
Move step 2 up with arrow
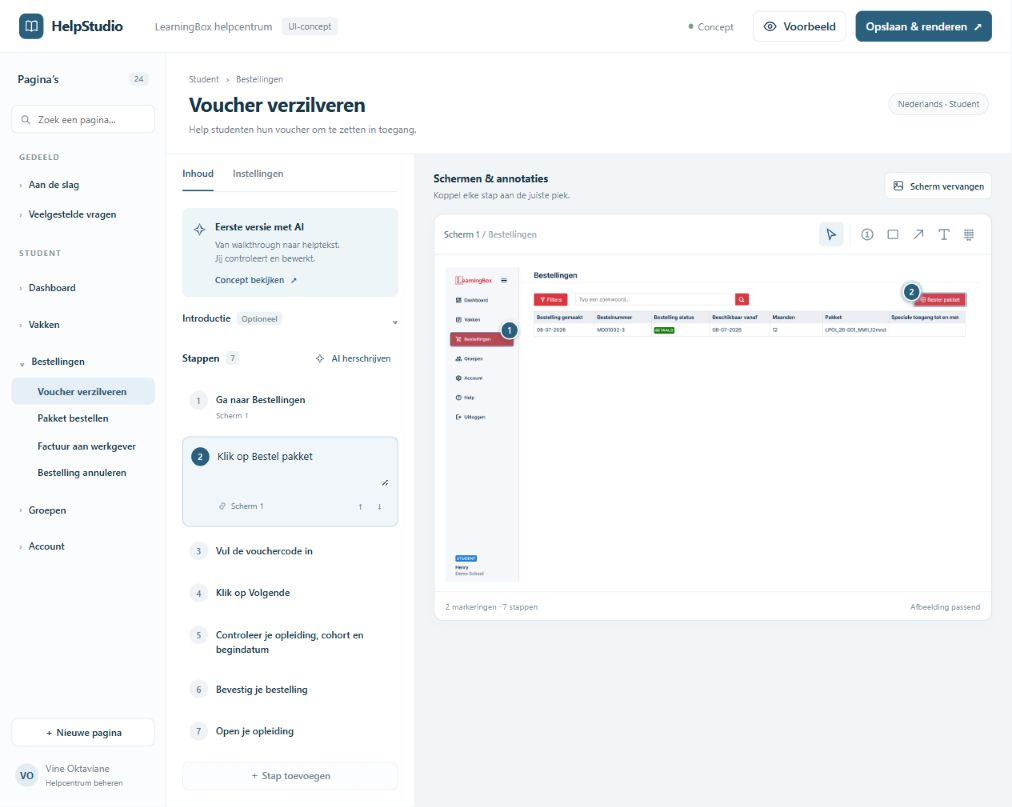pyautogui.click(x=360, y=507)
